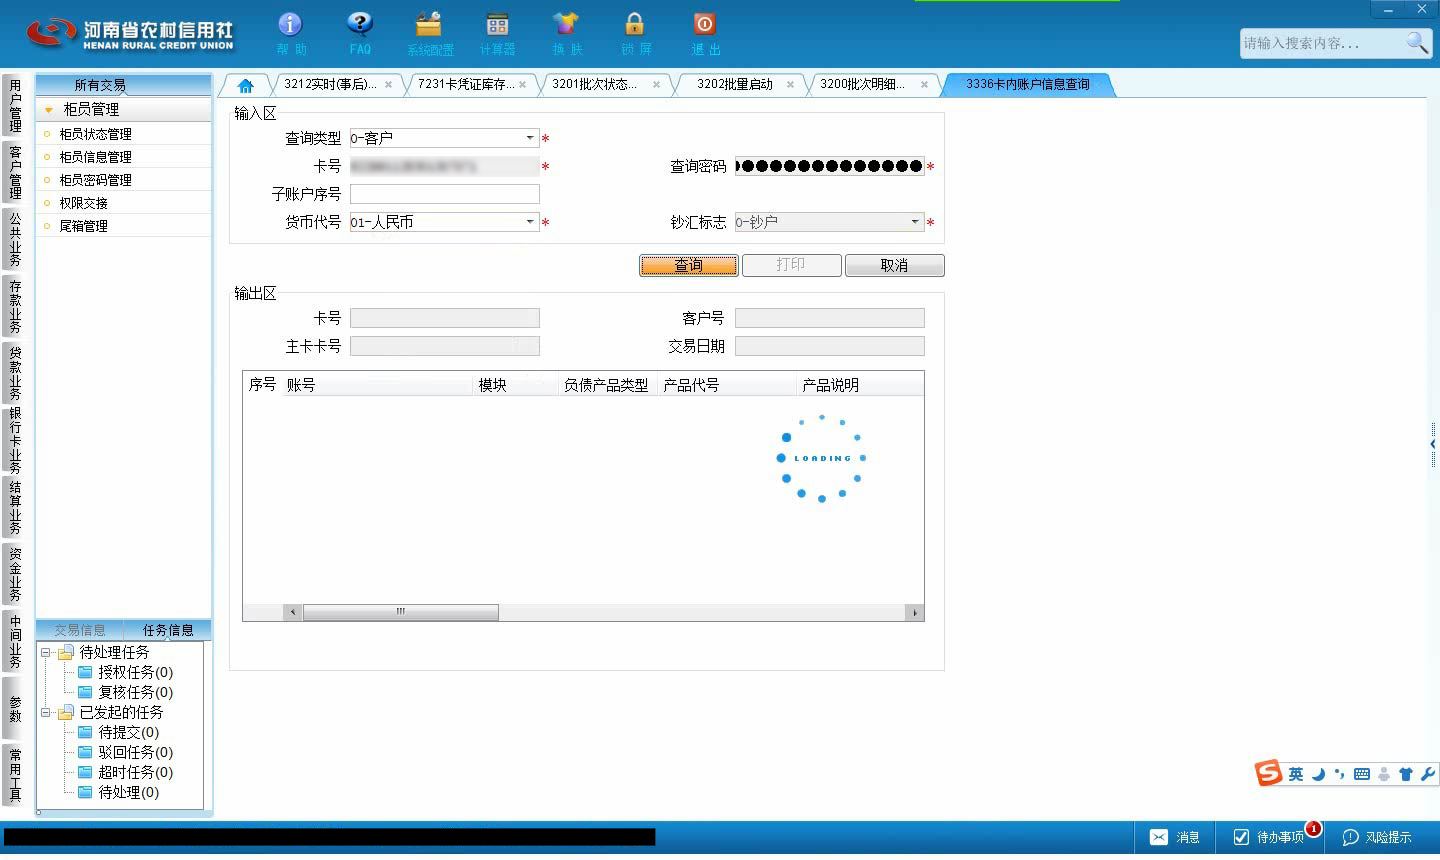The image size is (1440, 860).
Task: Open the 换肤 skin-change shirt icon
Action: 566,25
